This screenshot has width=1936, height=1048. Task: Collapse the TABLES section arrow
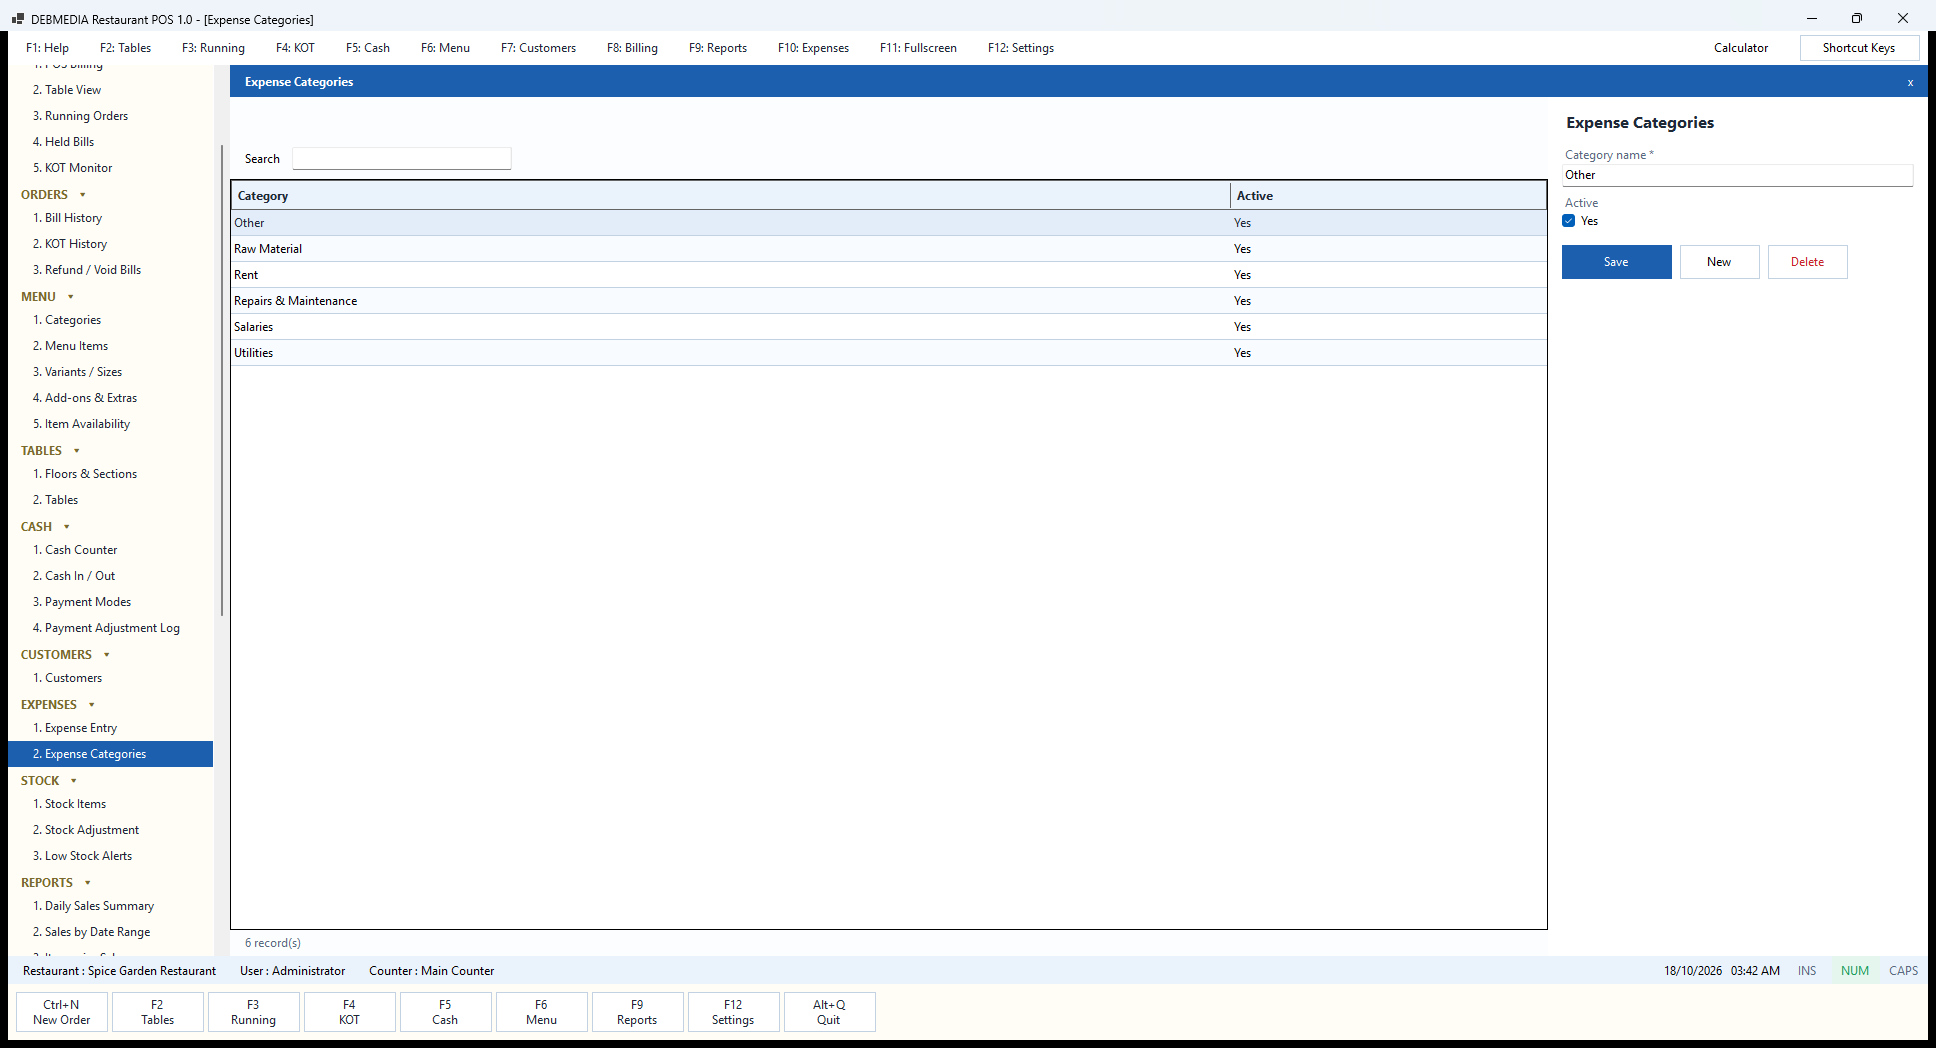(x=77, y=451)
